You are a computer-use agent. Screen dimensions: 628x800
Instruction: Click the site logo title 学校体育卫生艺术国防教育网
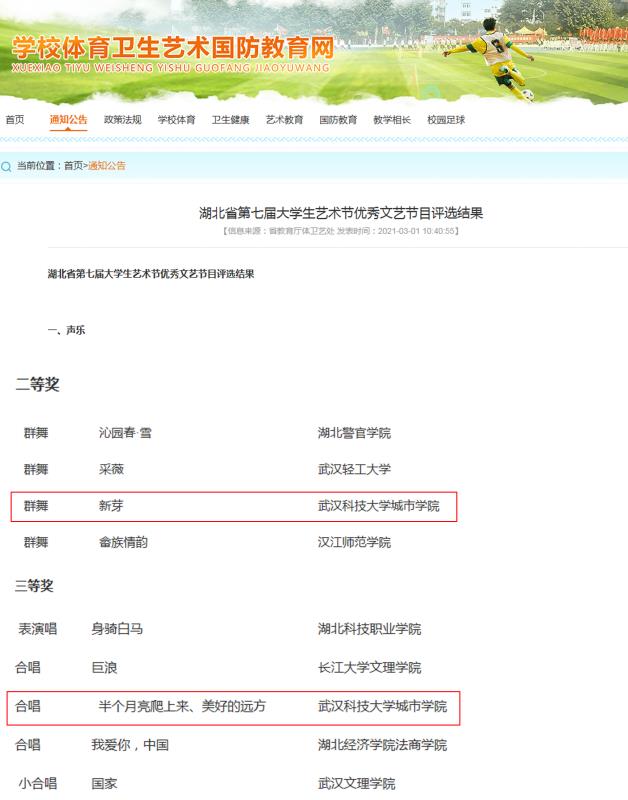click(170, 46)
